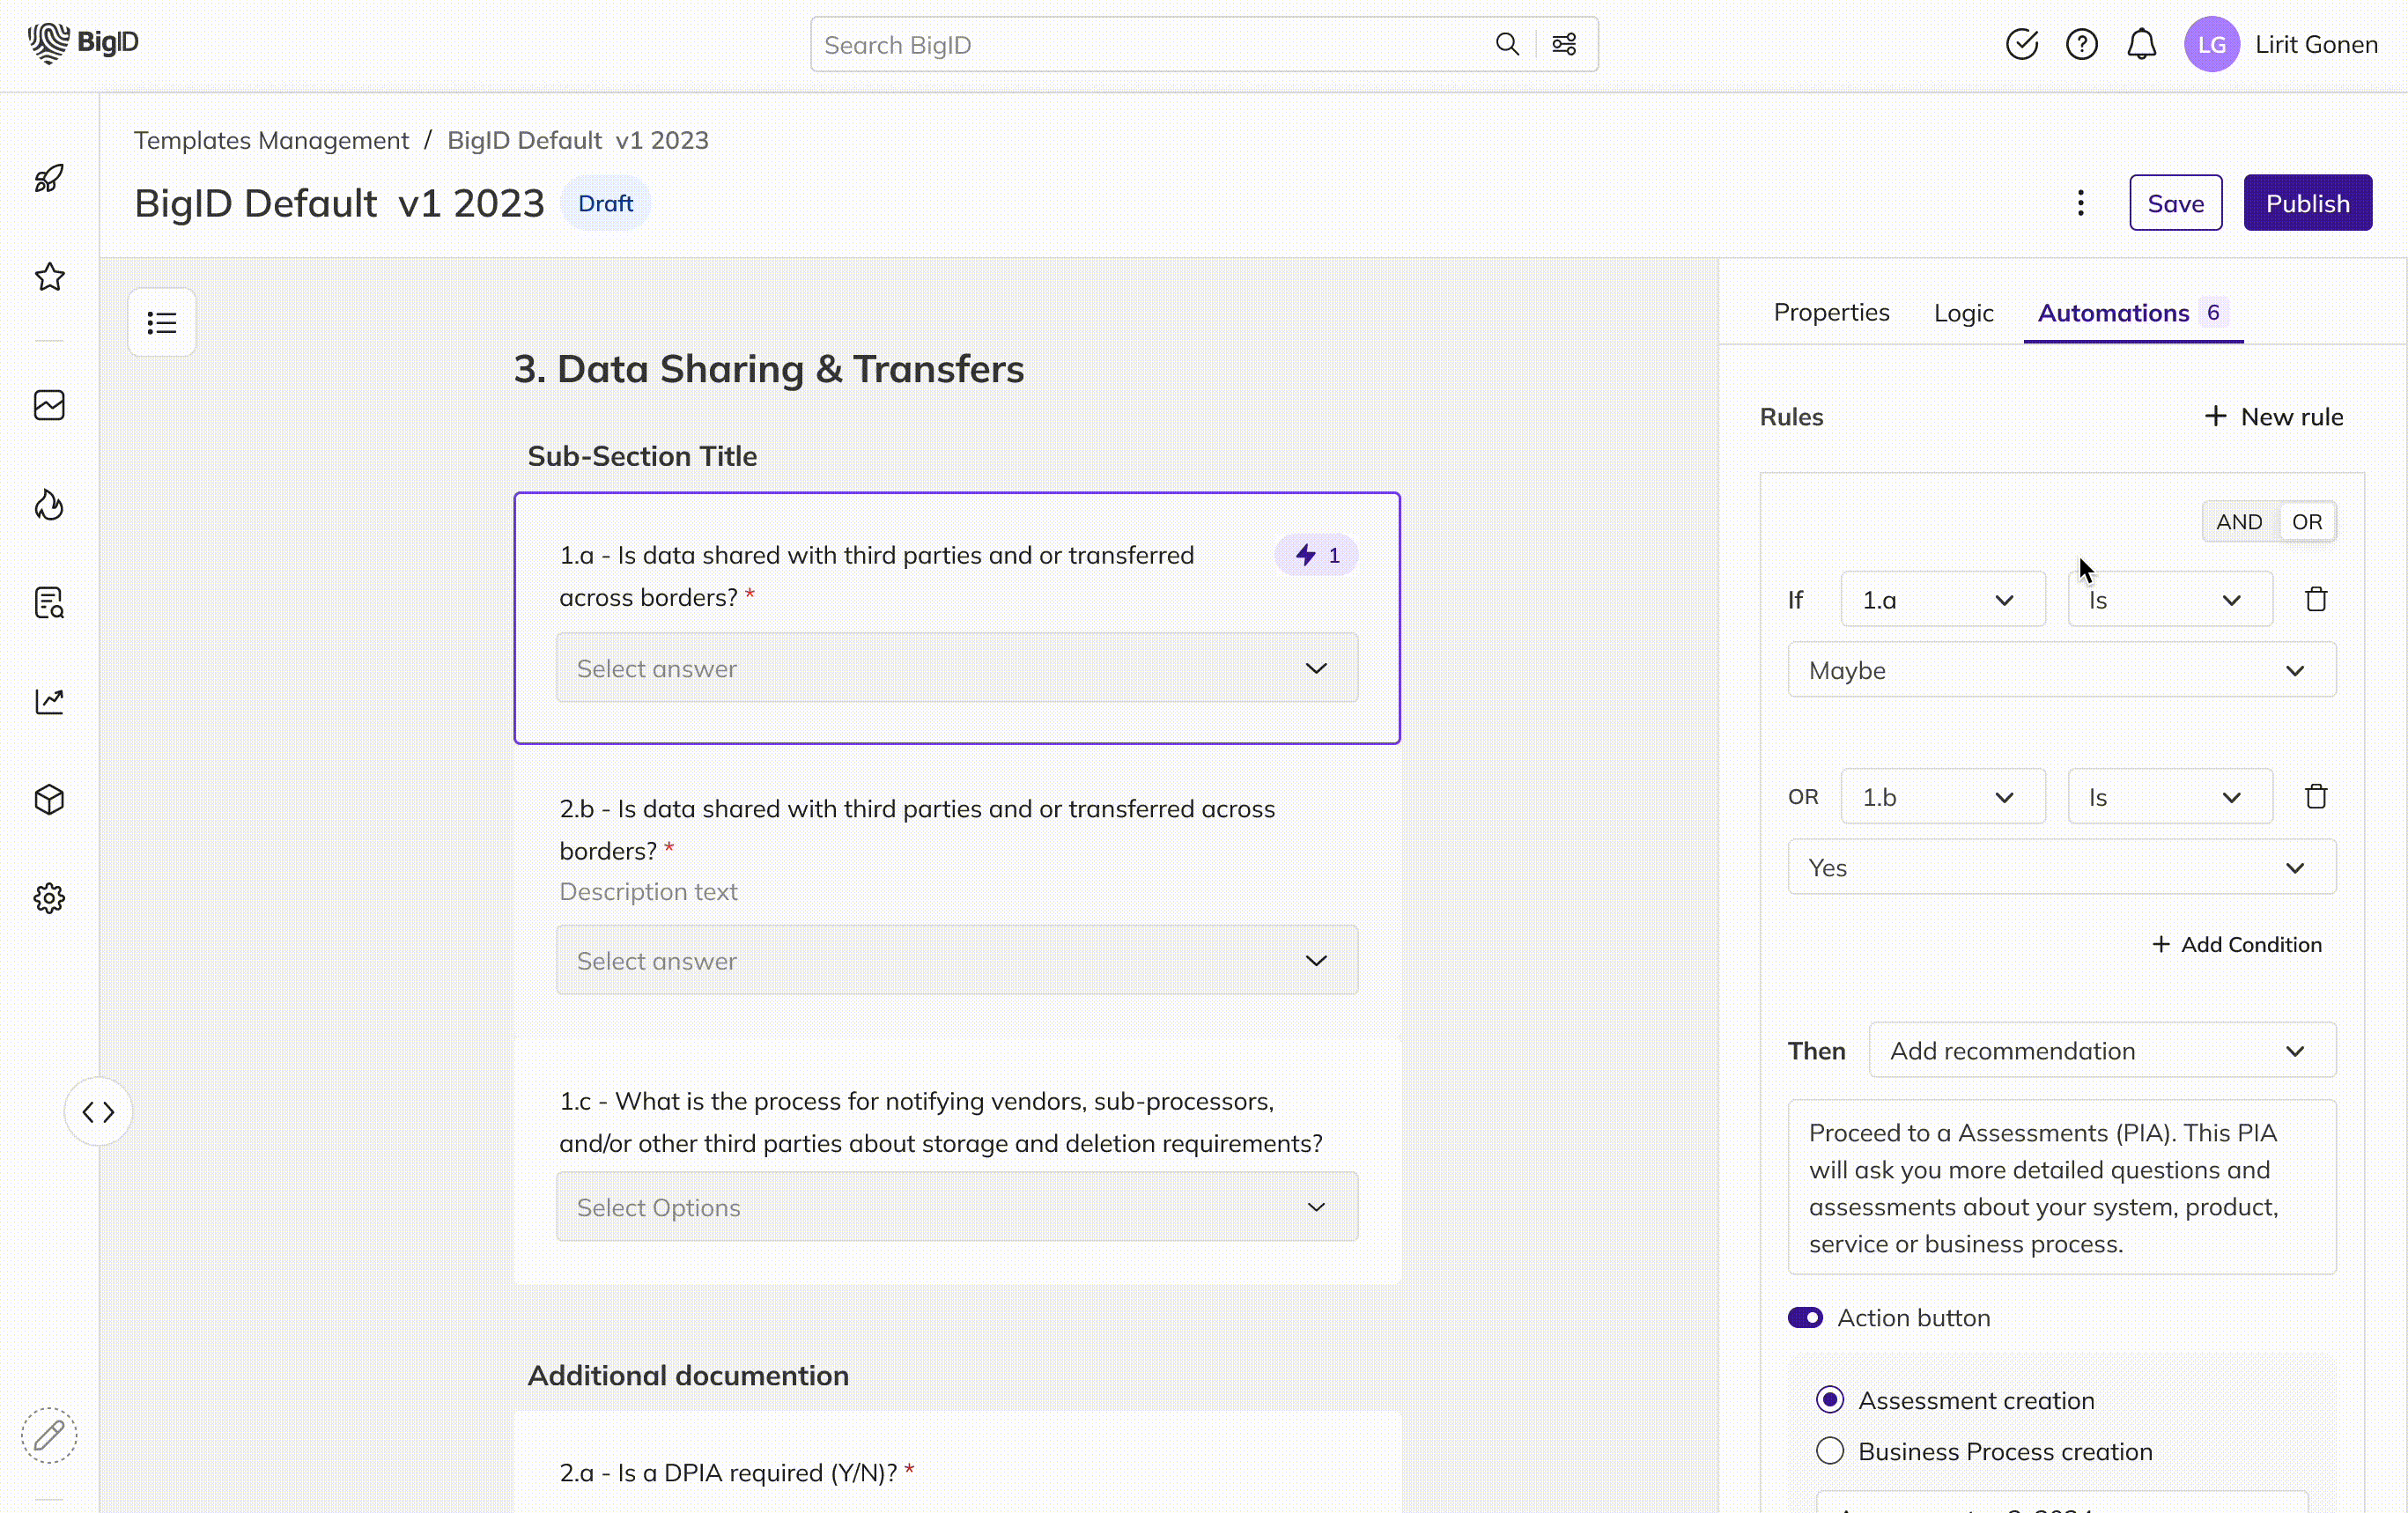Screen dimensions: 2408x1513
Task: Expand the Maybe value dropdown
Action: tap(2061, 670)
